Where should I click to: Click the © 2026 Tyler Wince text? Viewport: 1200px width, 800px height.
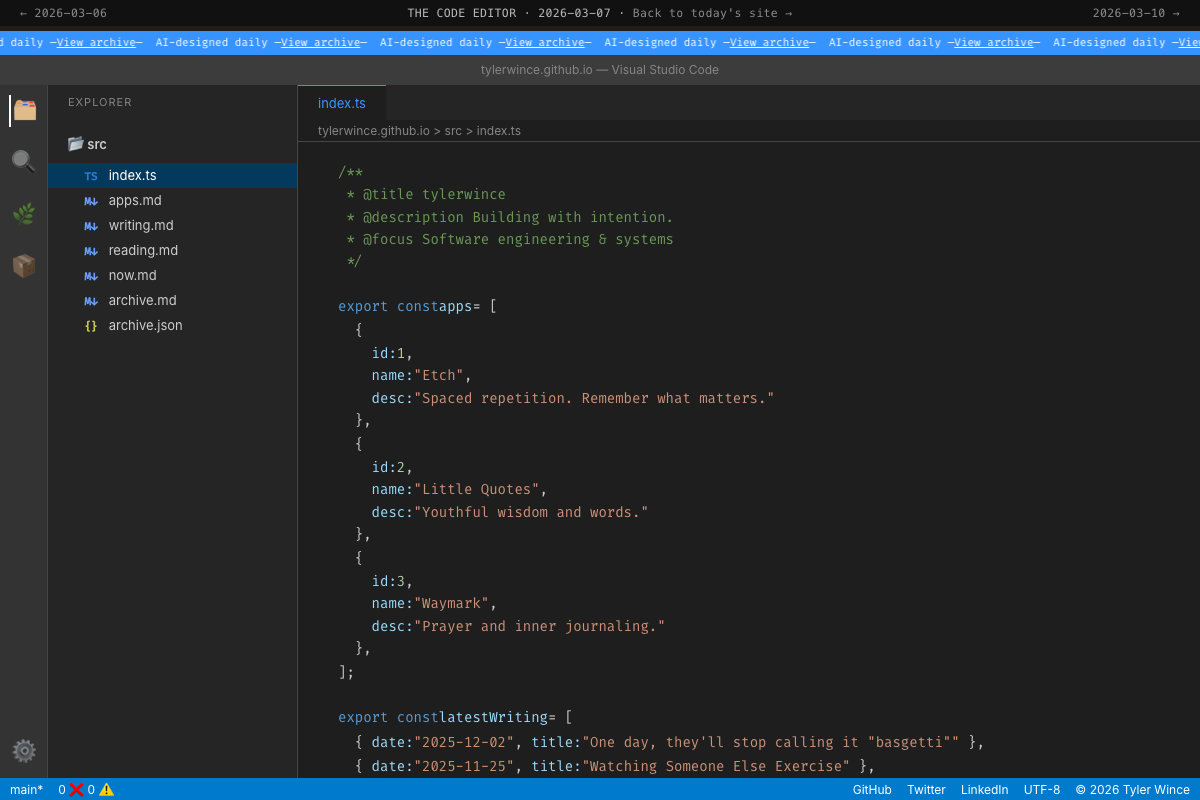point(1133,789)
